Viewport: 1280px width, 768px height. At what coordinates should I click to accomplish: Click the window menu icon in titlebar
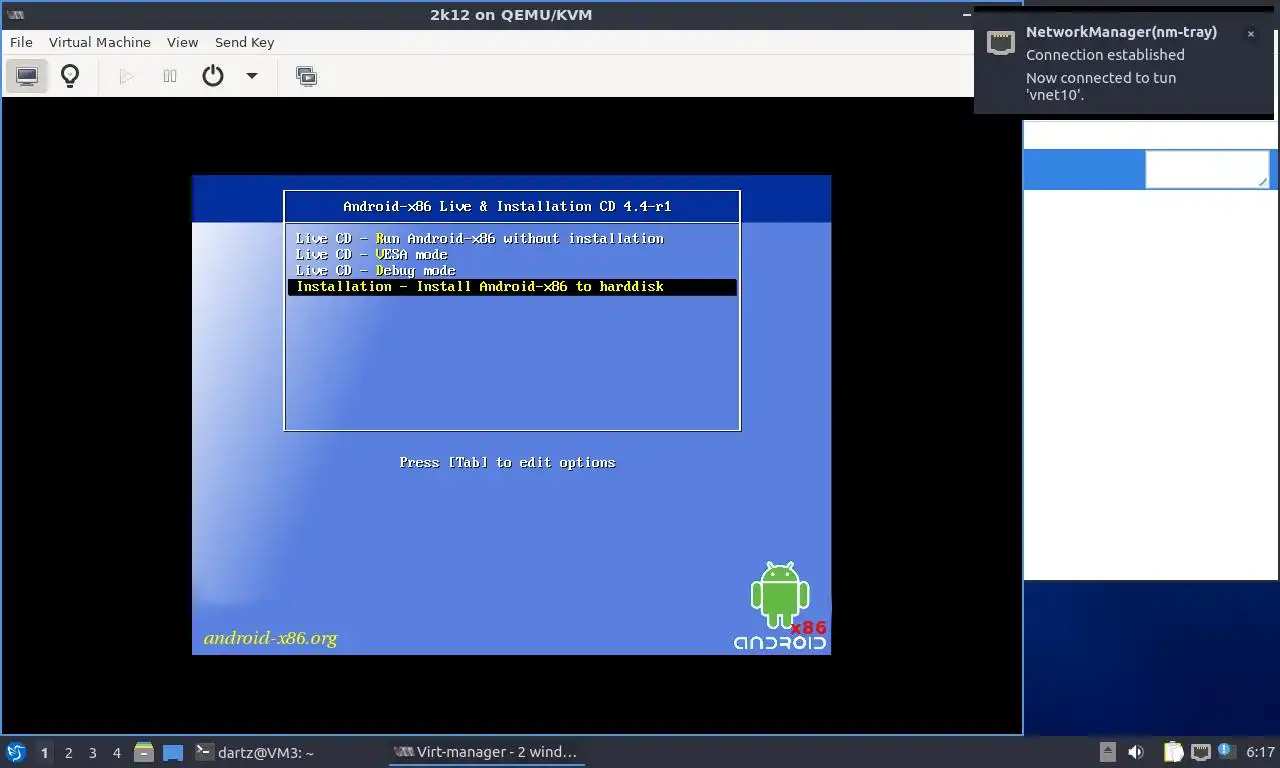pyautogui.click(x=15, y=15)
